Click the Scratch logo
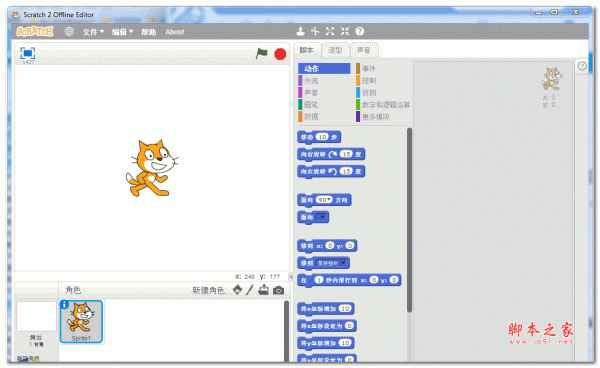This screenshot has height=368, width=600. click(35, 31)
